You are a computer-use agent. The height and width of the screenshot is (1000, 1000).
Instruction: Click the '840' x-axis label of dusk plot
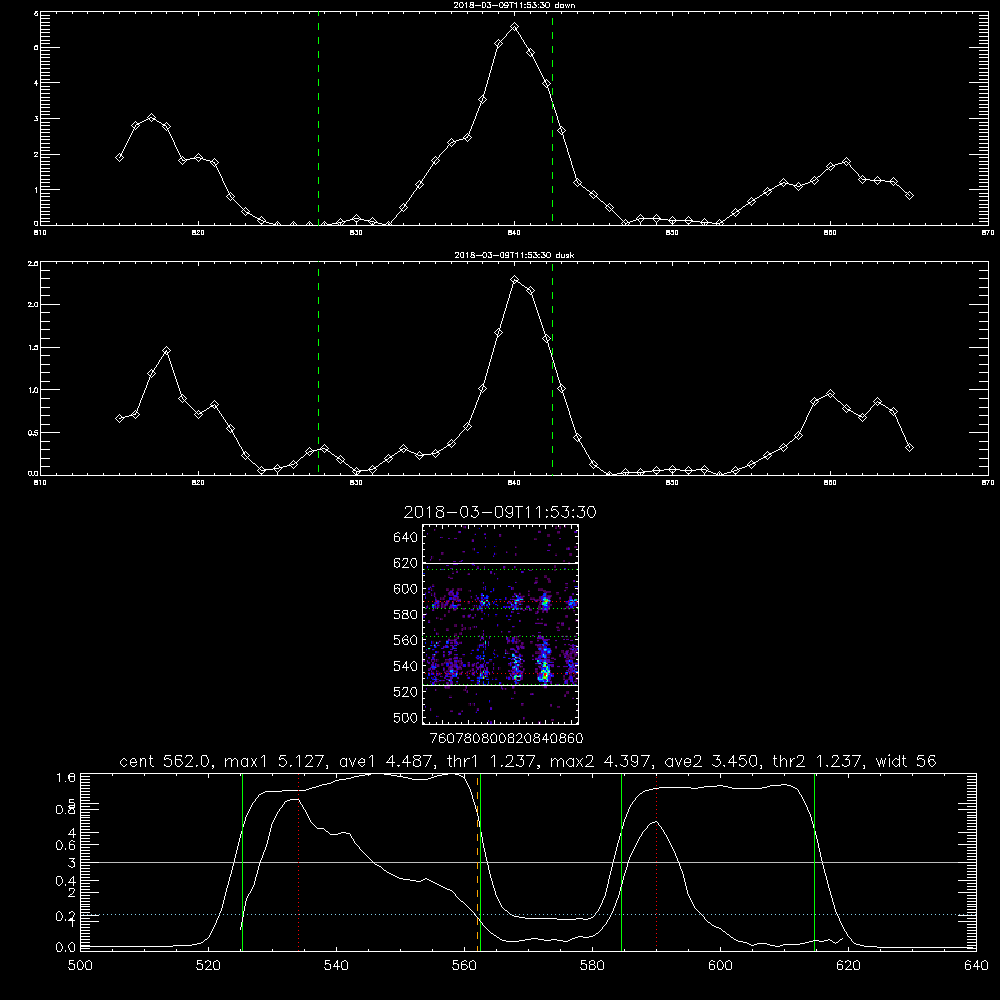click(x=515, y=483)
